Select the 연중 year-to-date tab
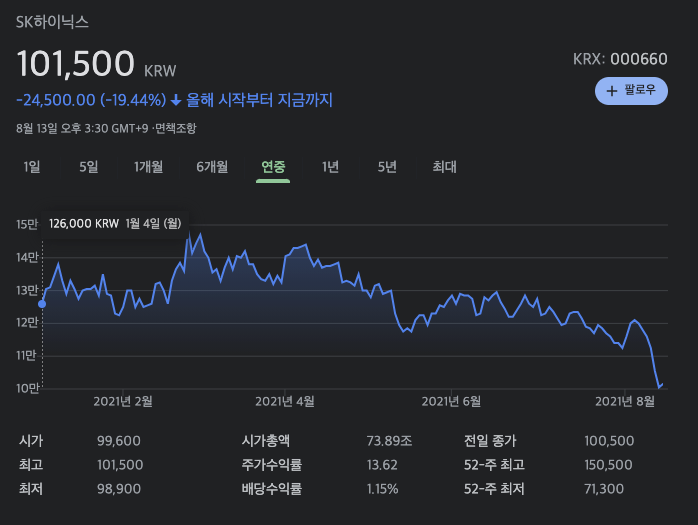Viewport: 698px width, 525px height. pyautogui.click(x=273, y=167)
